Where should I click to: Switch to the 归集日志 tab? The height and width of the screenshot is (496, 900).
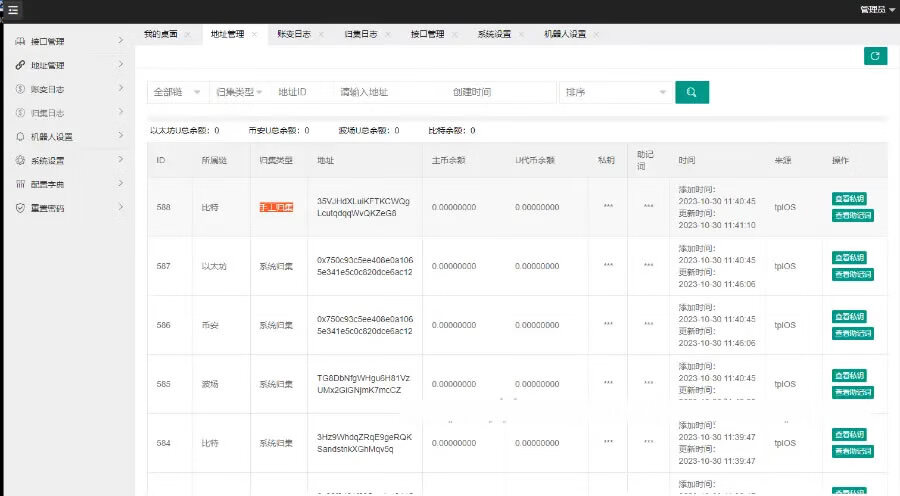(360, 34)
